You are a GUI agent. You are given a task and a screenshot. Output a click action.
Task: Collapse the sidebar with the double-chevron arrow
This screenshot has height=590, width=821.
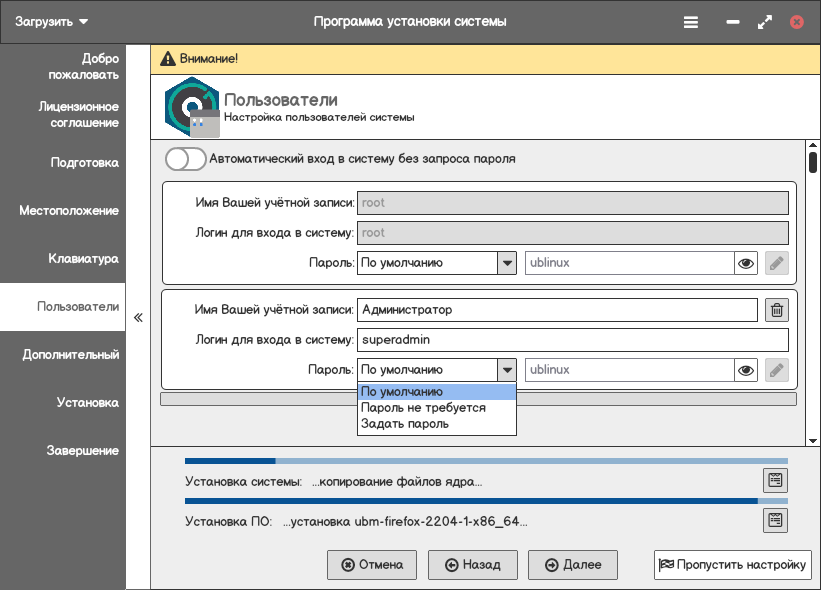tap(138, 318)
